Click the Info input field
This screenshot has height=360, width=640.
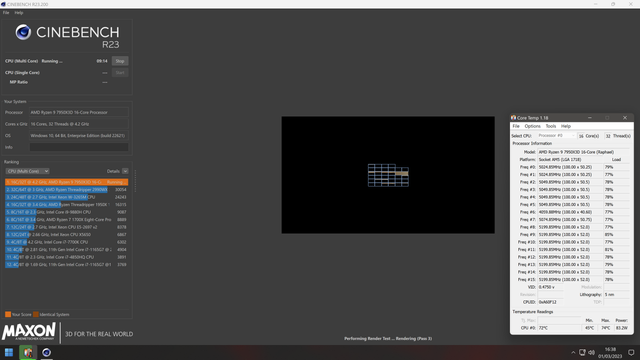click(x=79, y=147)
